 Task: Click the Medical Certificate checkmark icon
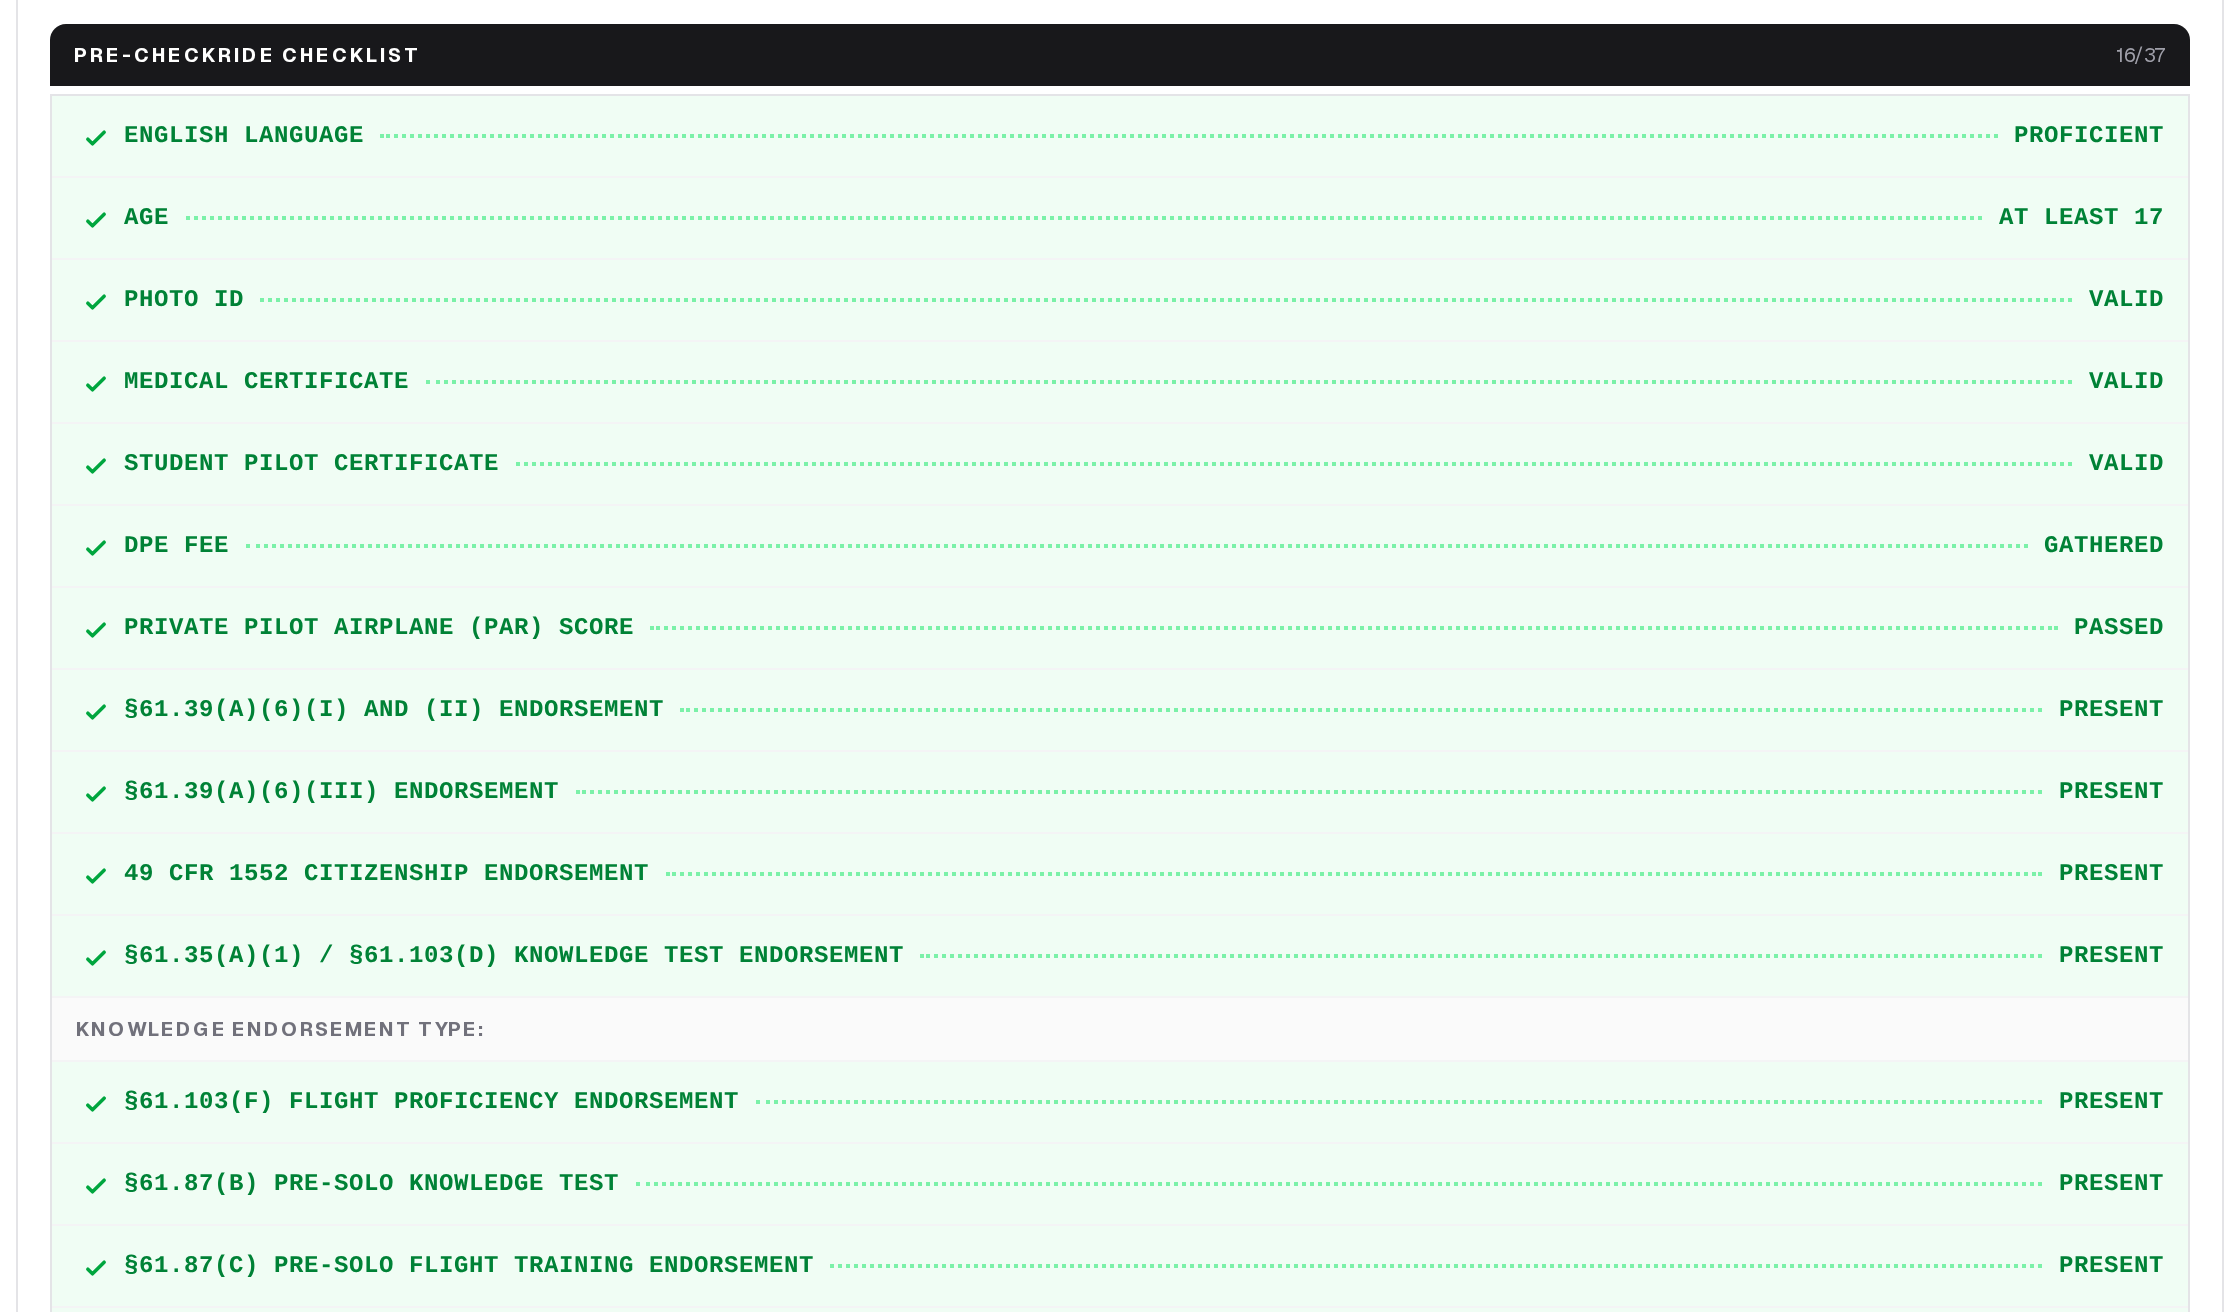coord(96,383)
